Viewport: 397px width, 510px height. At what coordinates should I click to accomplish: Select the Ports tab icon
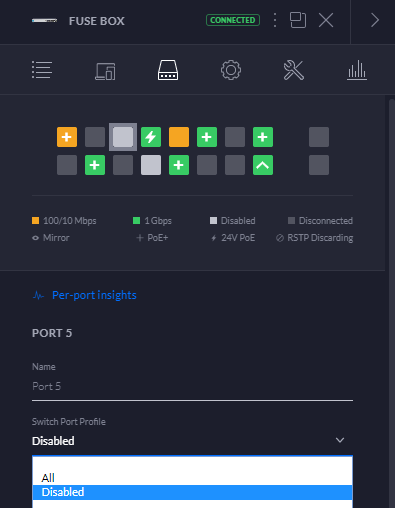[x=168, y=70]
